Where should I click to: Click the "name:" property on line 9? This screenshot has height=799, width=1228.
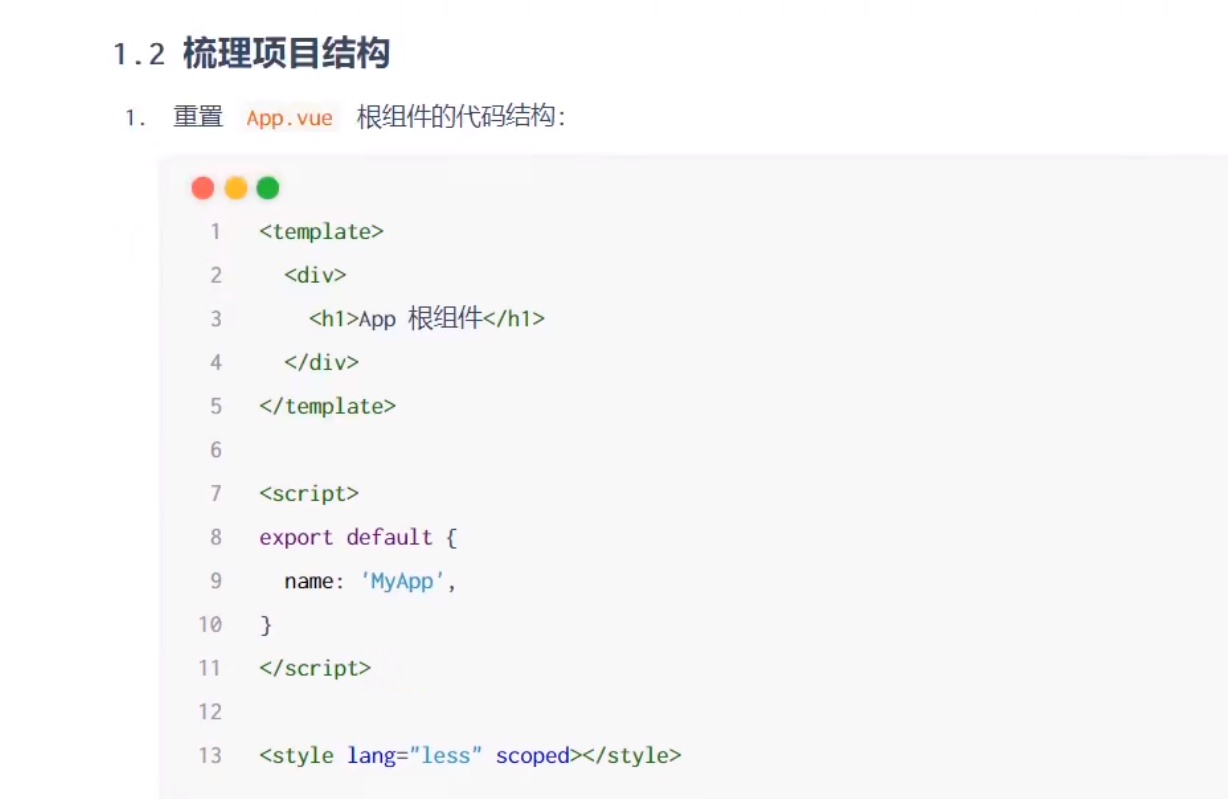pyautogui.click(x=315, y=581)
